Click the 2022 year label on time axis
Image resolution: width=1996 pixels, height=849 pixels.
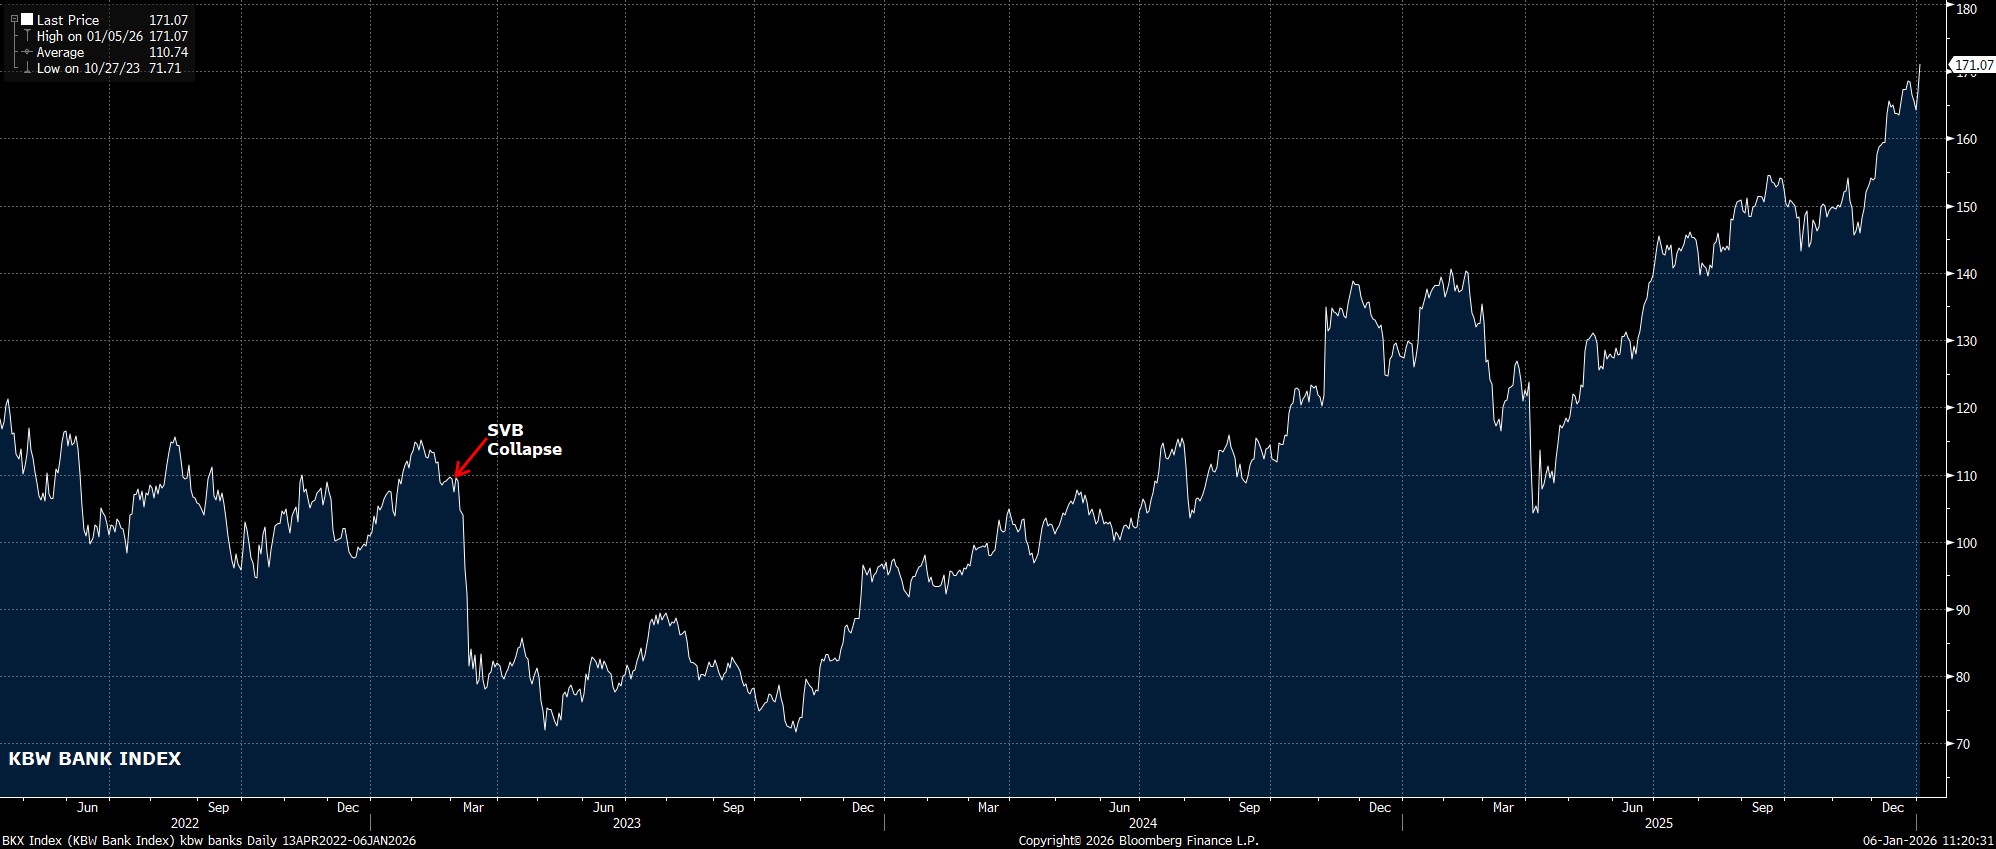click(185, 823)
